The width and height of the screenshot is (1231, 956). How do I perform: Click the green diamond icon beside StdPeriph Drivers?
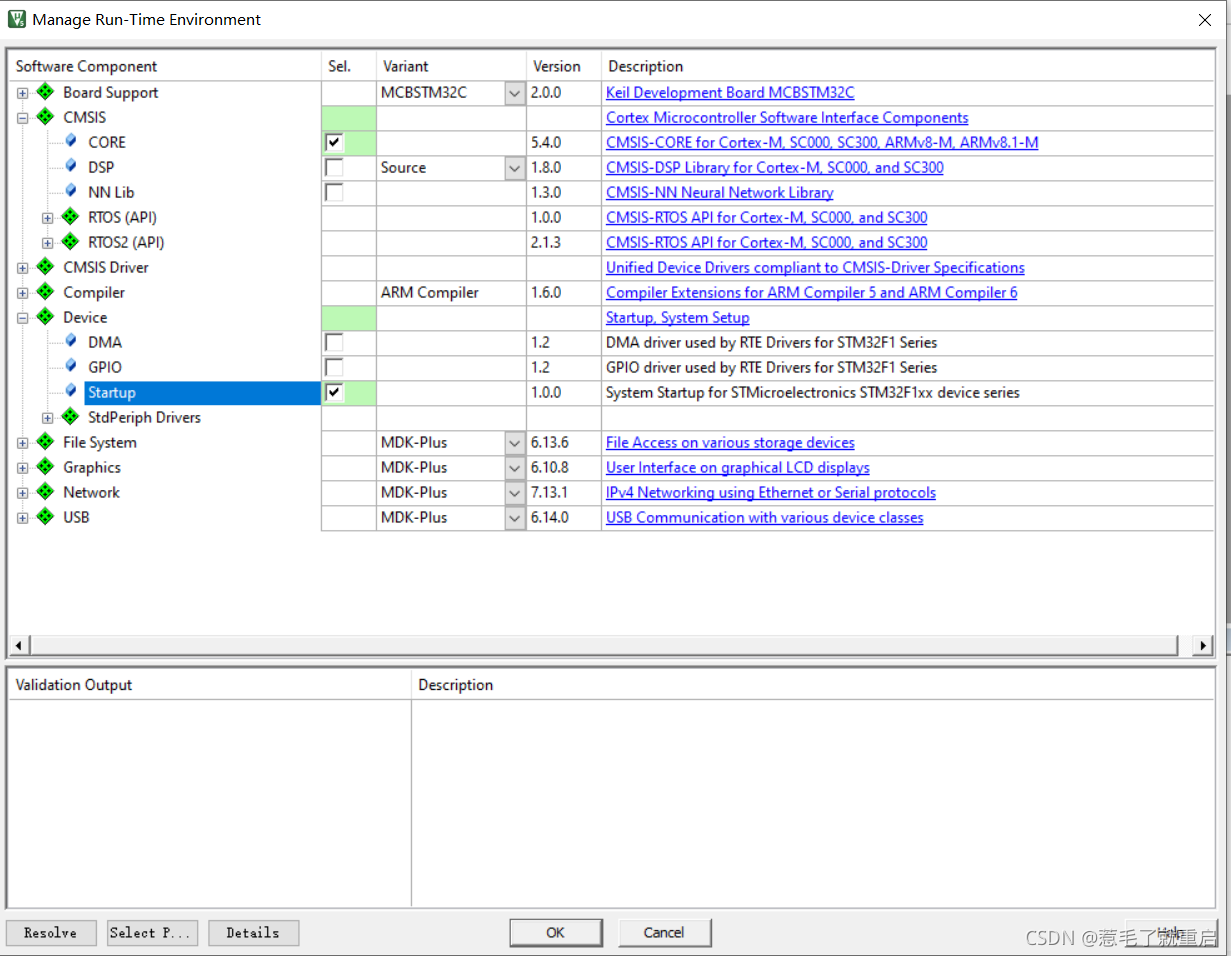pyautogui.click(x=70, y=417)
